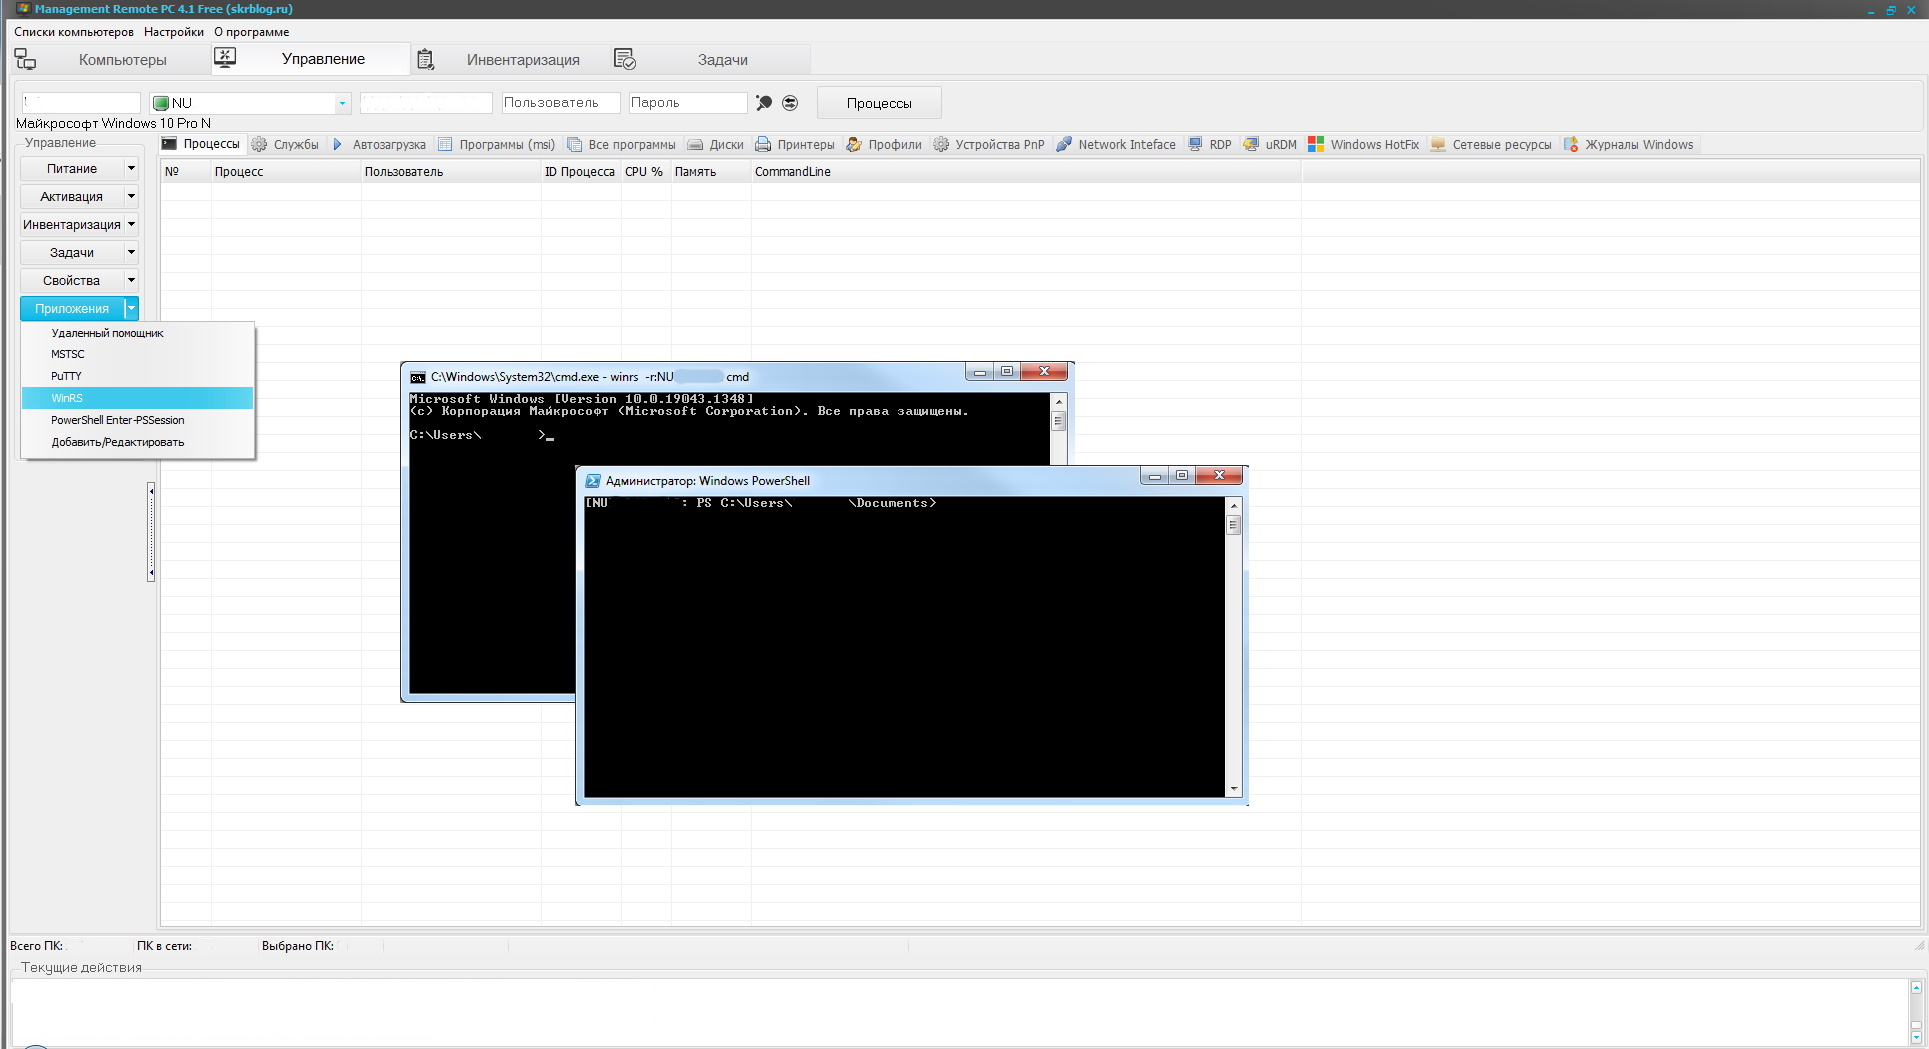
Task: Click the Питание button
Action: [72, 168]
